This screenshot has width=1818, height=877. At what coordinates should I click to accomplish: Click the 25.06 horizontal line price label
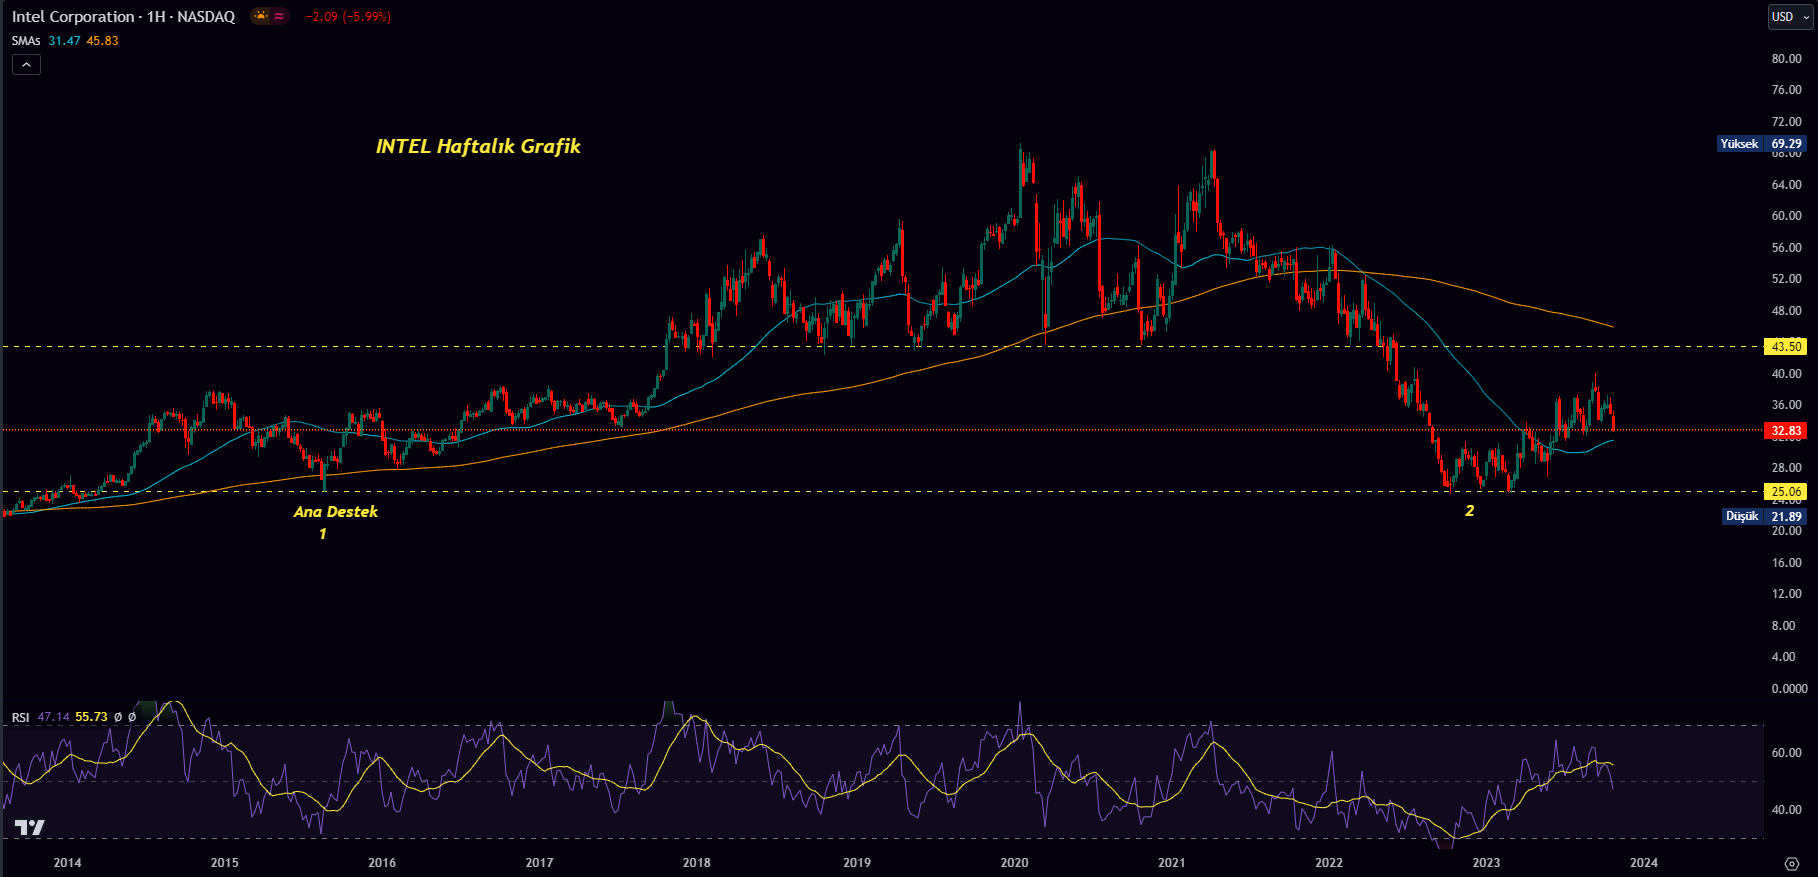(1786, 492)
